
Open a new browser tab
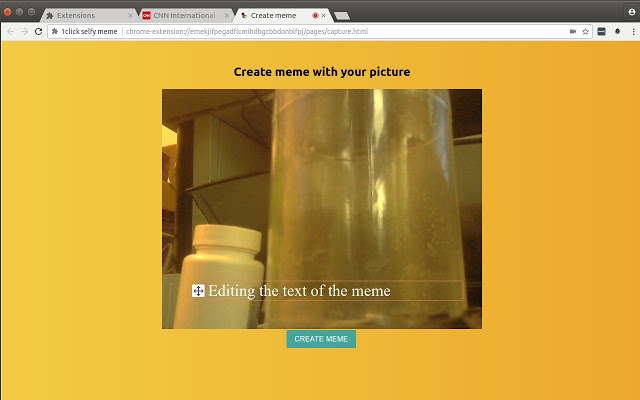click(341, 16)
